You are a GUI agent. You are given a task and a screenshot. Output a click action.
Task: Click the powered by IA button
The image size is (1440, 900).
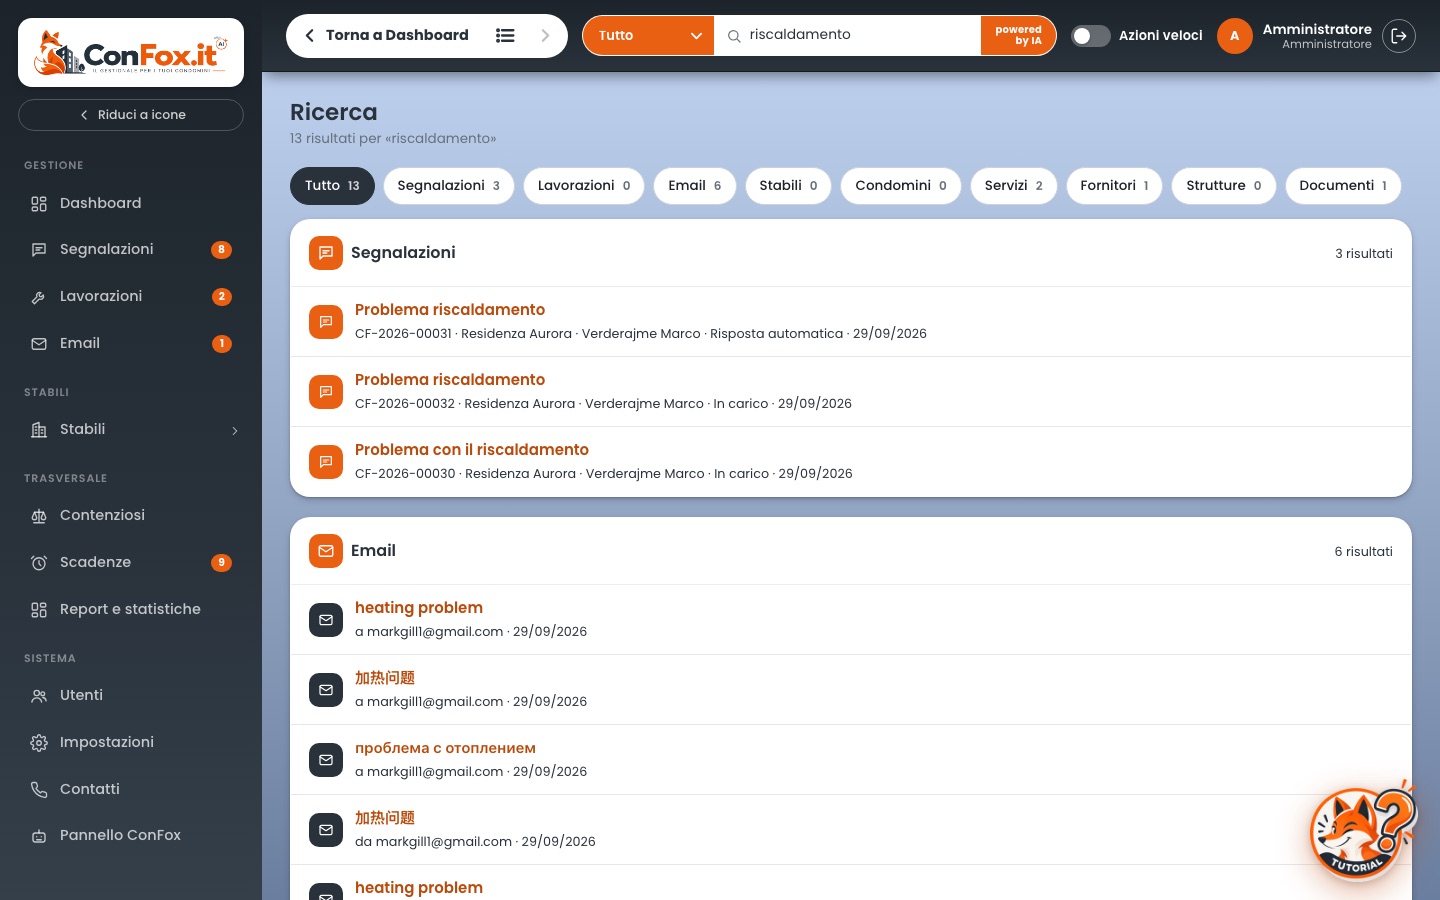click(x=1018, y=36)
